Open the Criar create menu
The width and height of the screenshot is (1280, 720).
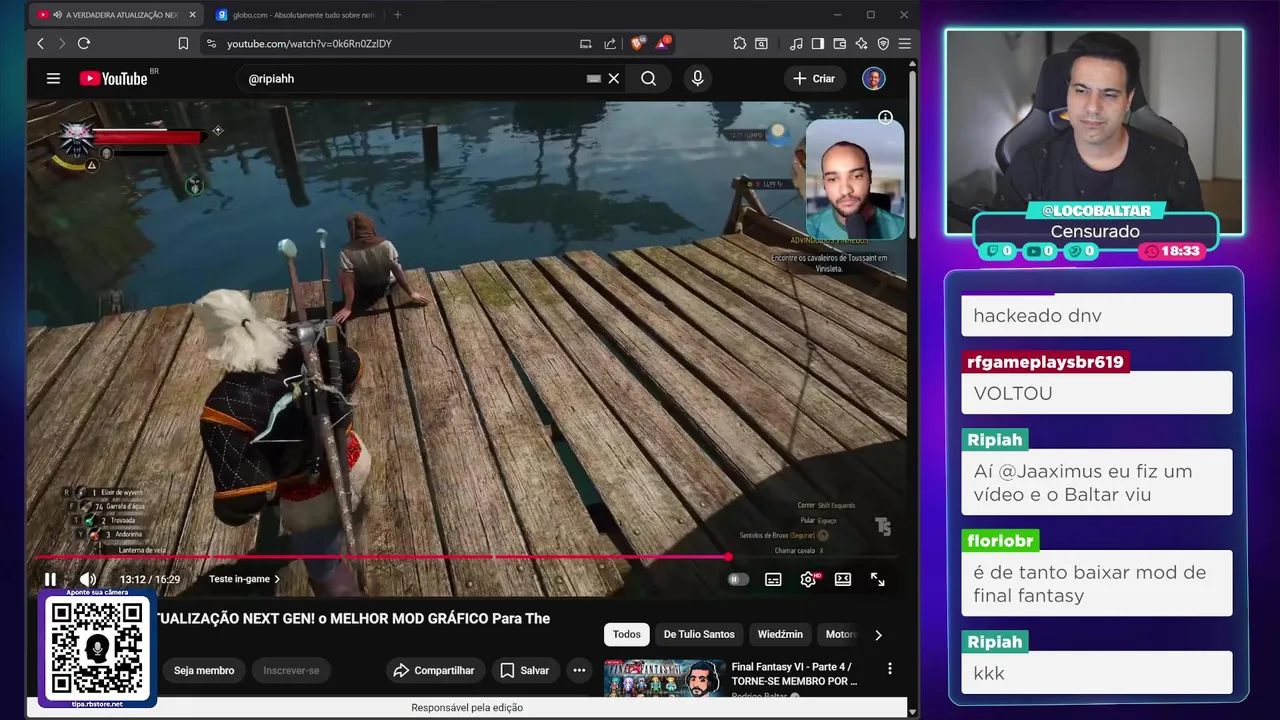click(814, 78)
